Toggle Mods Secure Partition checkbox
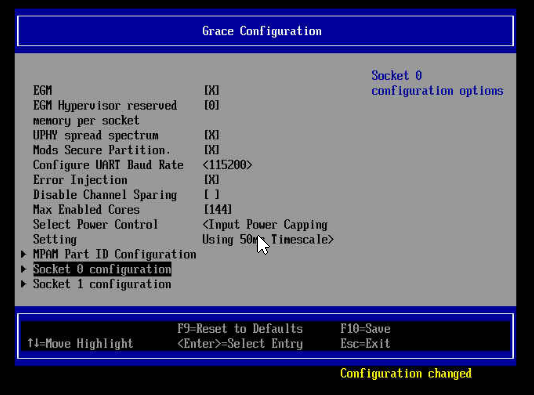 tap(211, 150)
